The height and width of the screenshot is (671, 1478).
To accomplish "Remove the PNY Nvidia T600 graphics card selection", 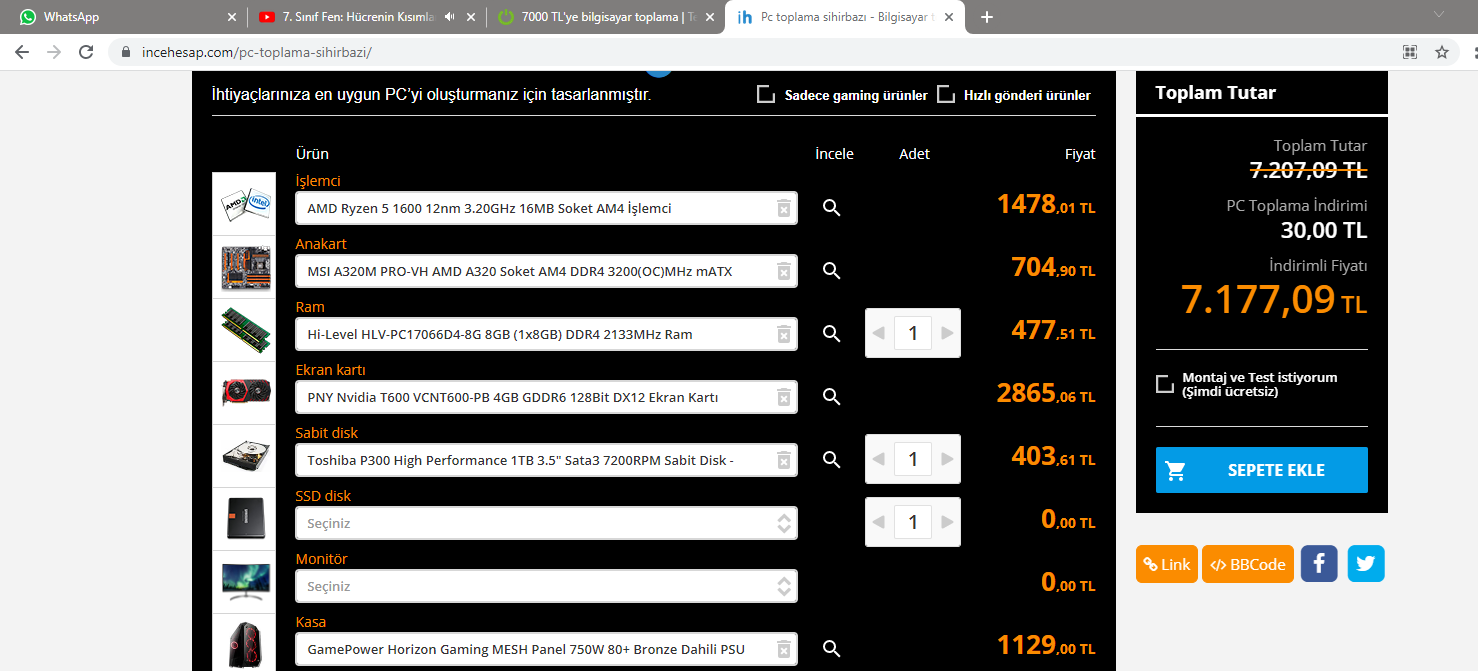I will tap(784, 397).
